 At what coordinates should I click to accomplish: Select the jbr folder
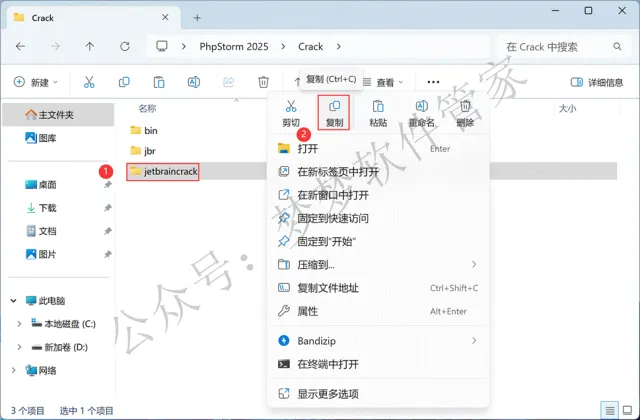(143, 151)
